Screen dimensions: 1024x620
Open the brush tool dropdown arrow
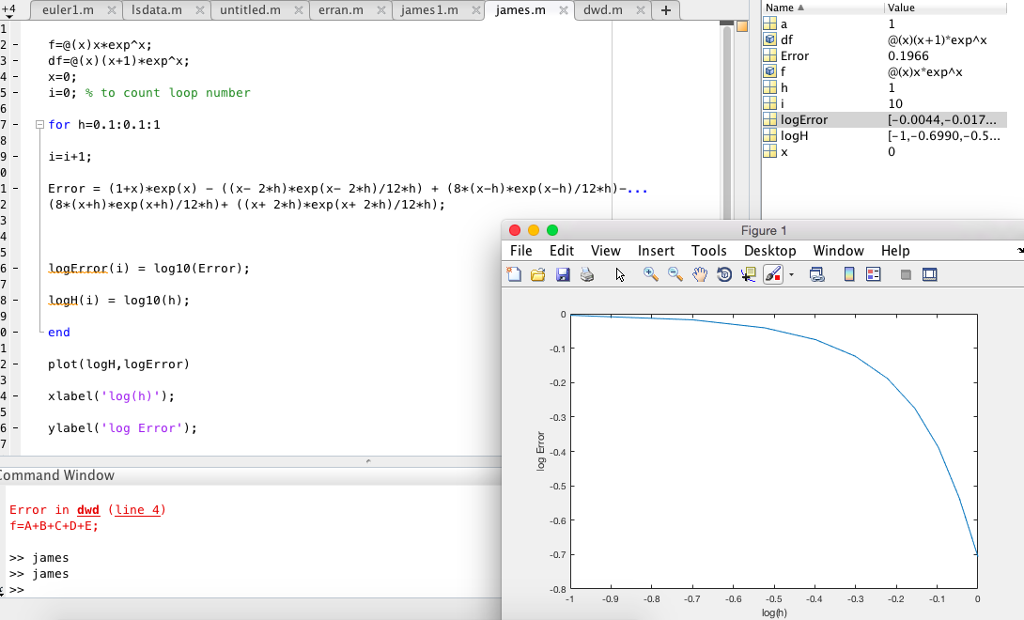[790, 274]
